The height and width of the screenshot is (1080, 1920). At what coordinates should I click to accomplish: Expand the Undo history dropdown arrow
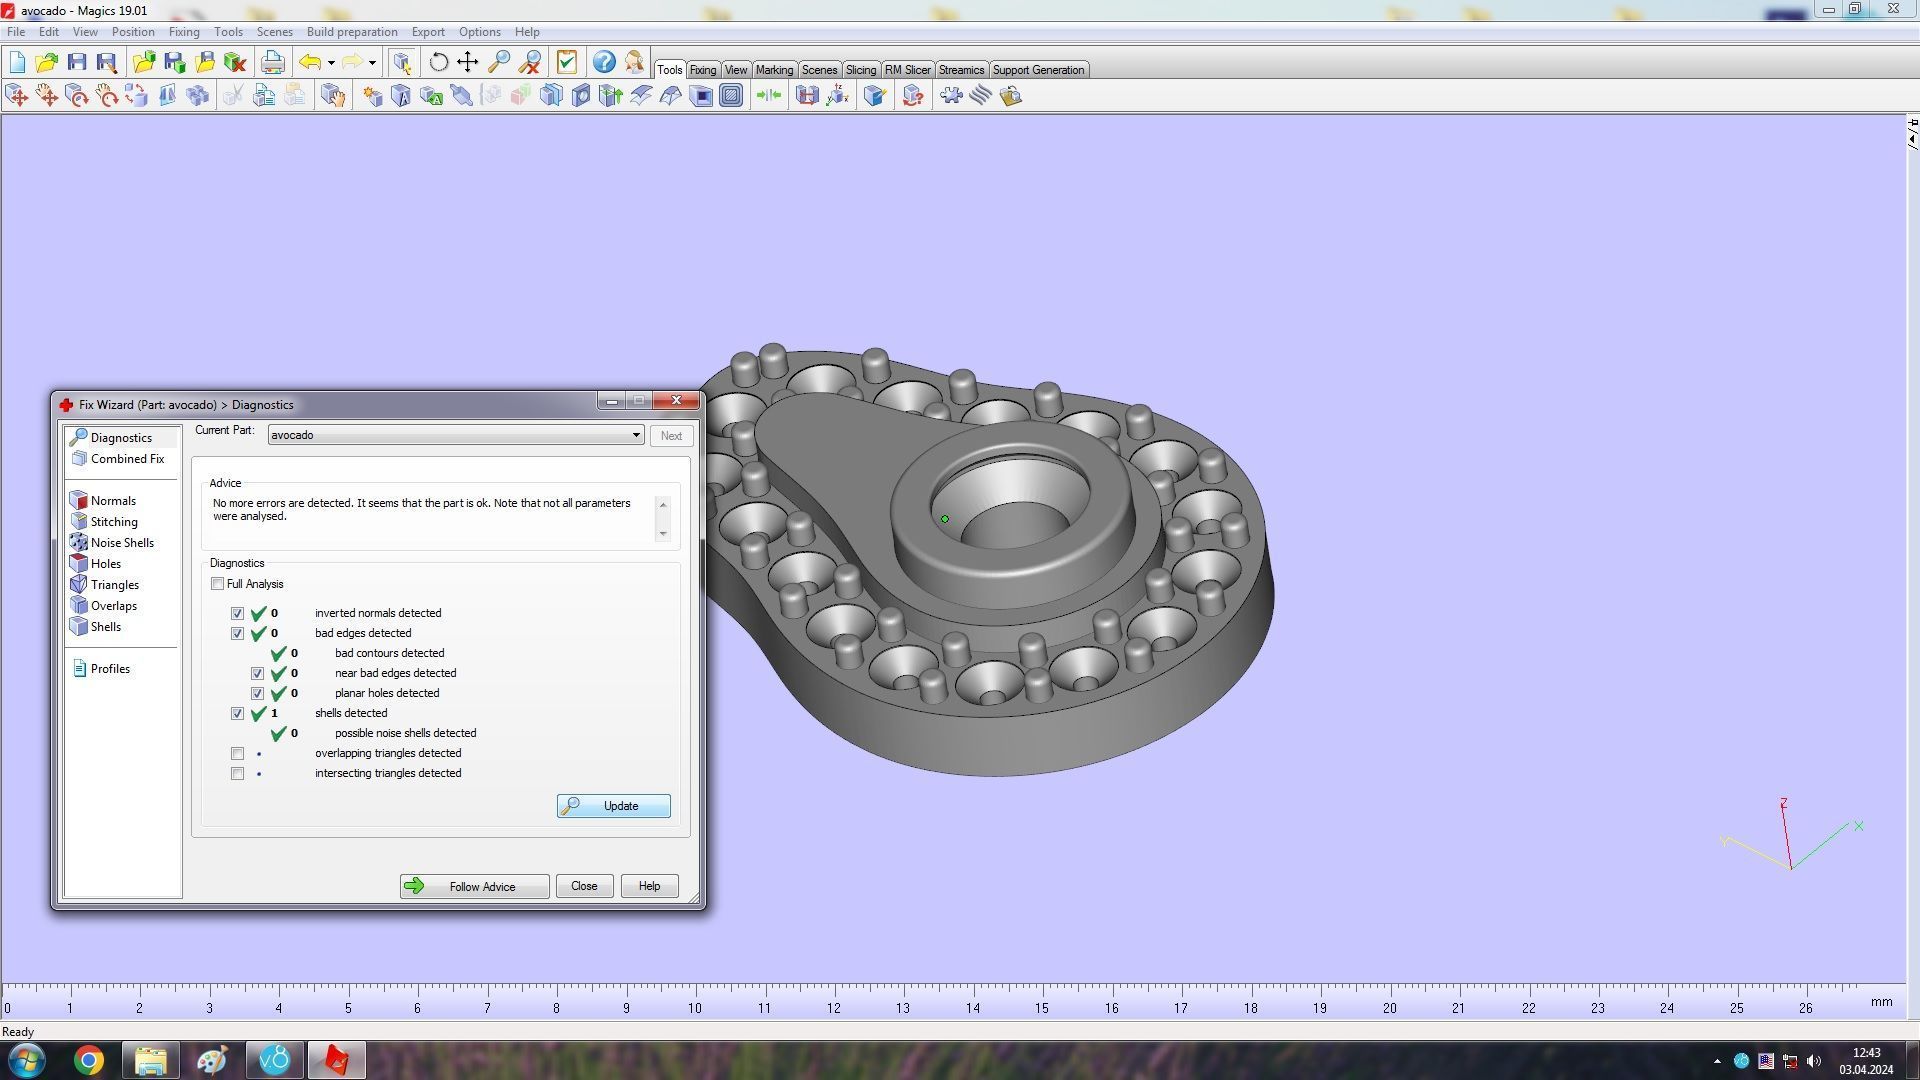click(x=331, y=63)
